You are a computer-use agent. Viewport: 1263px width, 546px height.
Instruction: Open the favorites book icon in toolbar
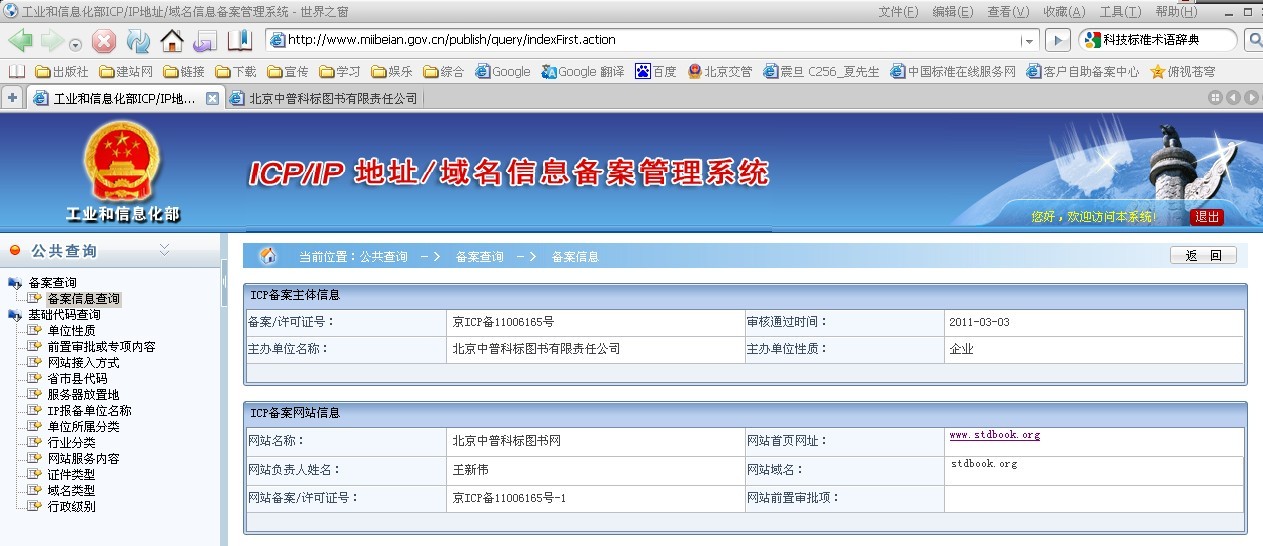tap(240, 41)
